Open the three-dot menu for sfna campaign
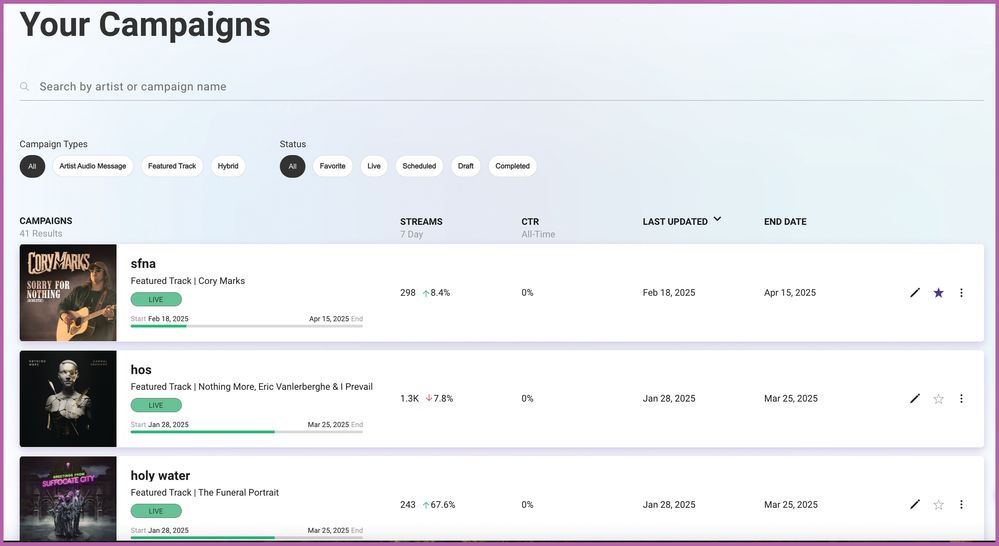Screen dimensions: 999x546 coord(961,293)
